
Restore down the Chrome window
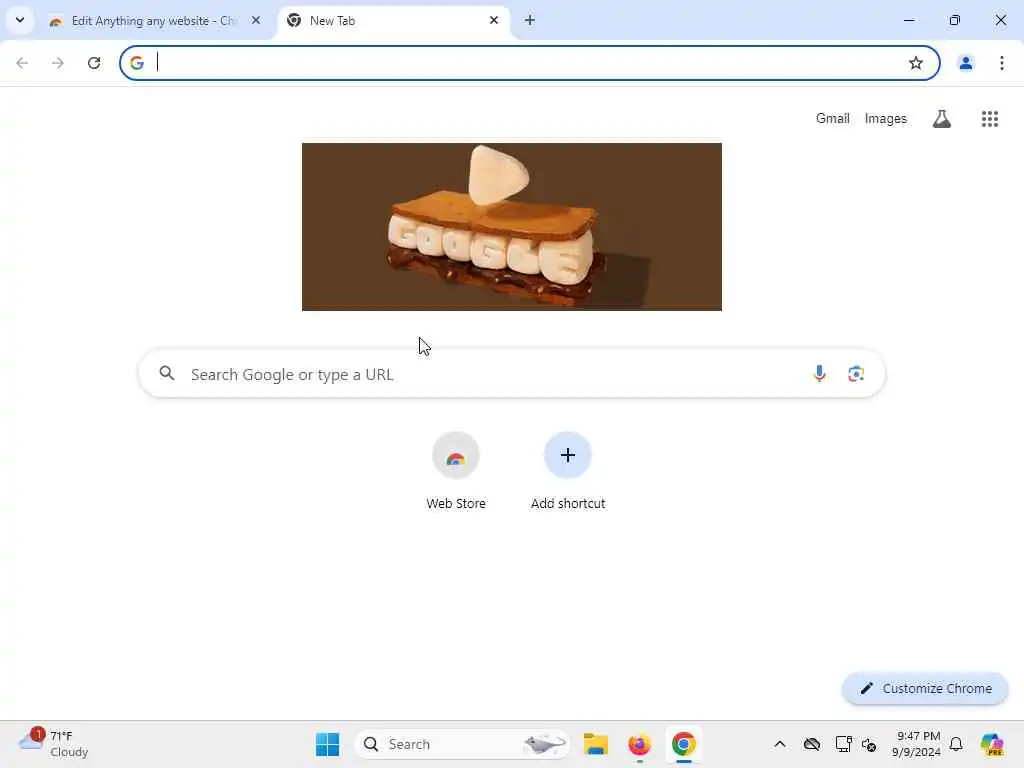click(x=954, y=20)
